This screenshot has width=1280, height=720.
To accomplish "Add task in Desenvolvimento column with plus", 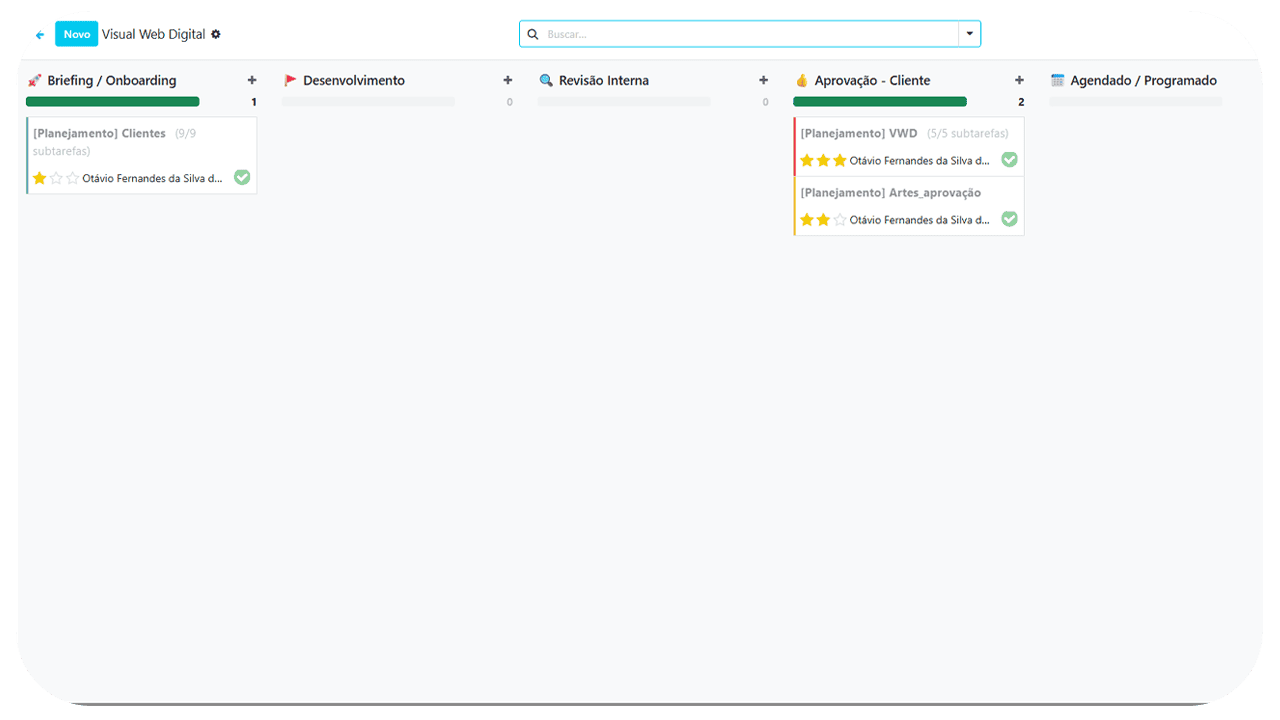I will 508,80.
